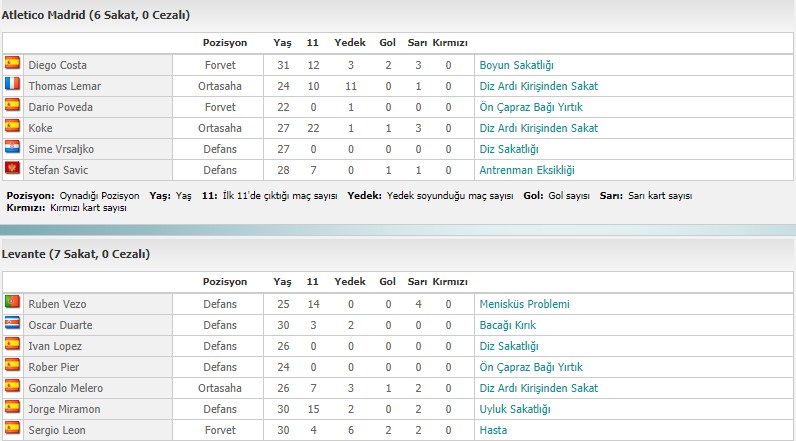796x441 pixels.
Task: Open the Bacağı Kırık injury link
Action: [x=508, y=325]
